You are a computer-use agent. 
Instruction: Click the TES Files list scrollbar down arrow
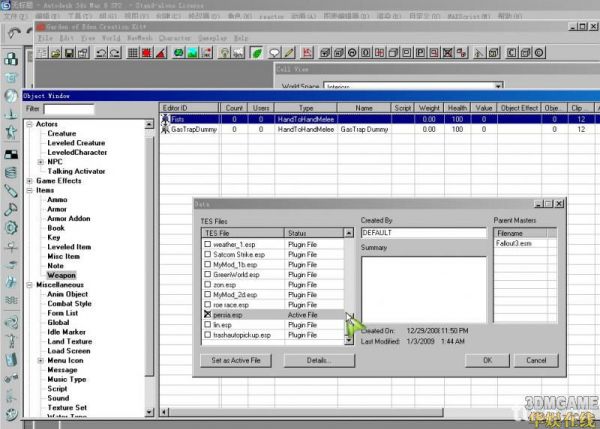point(349,341)
